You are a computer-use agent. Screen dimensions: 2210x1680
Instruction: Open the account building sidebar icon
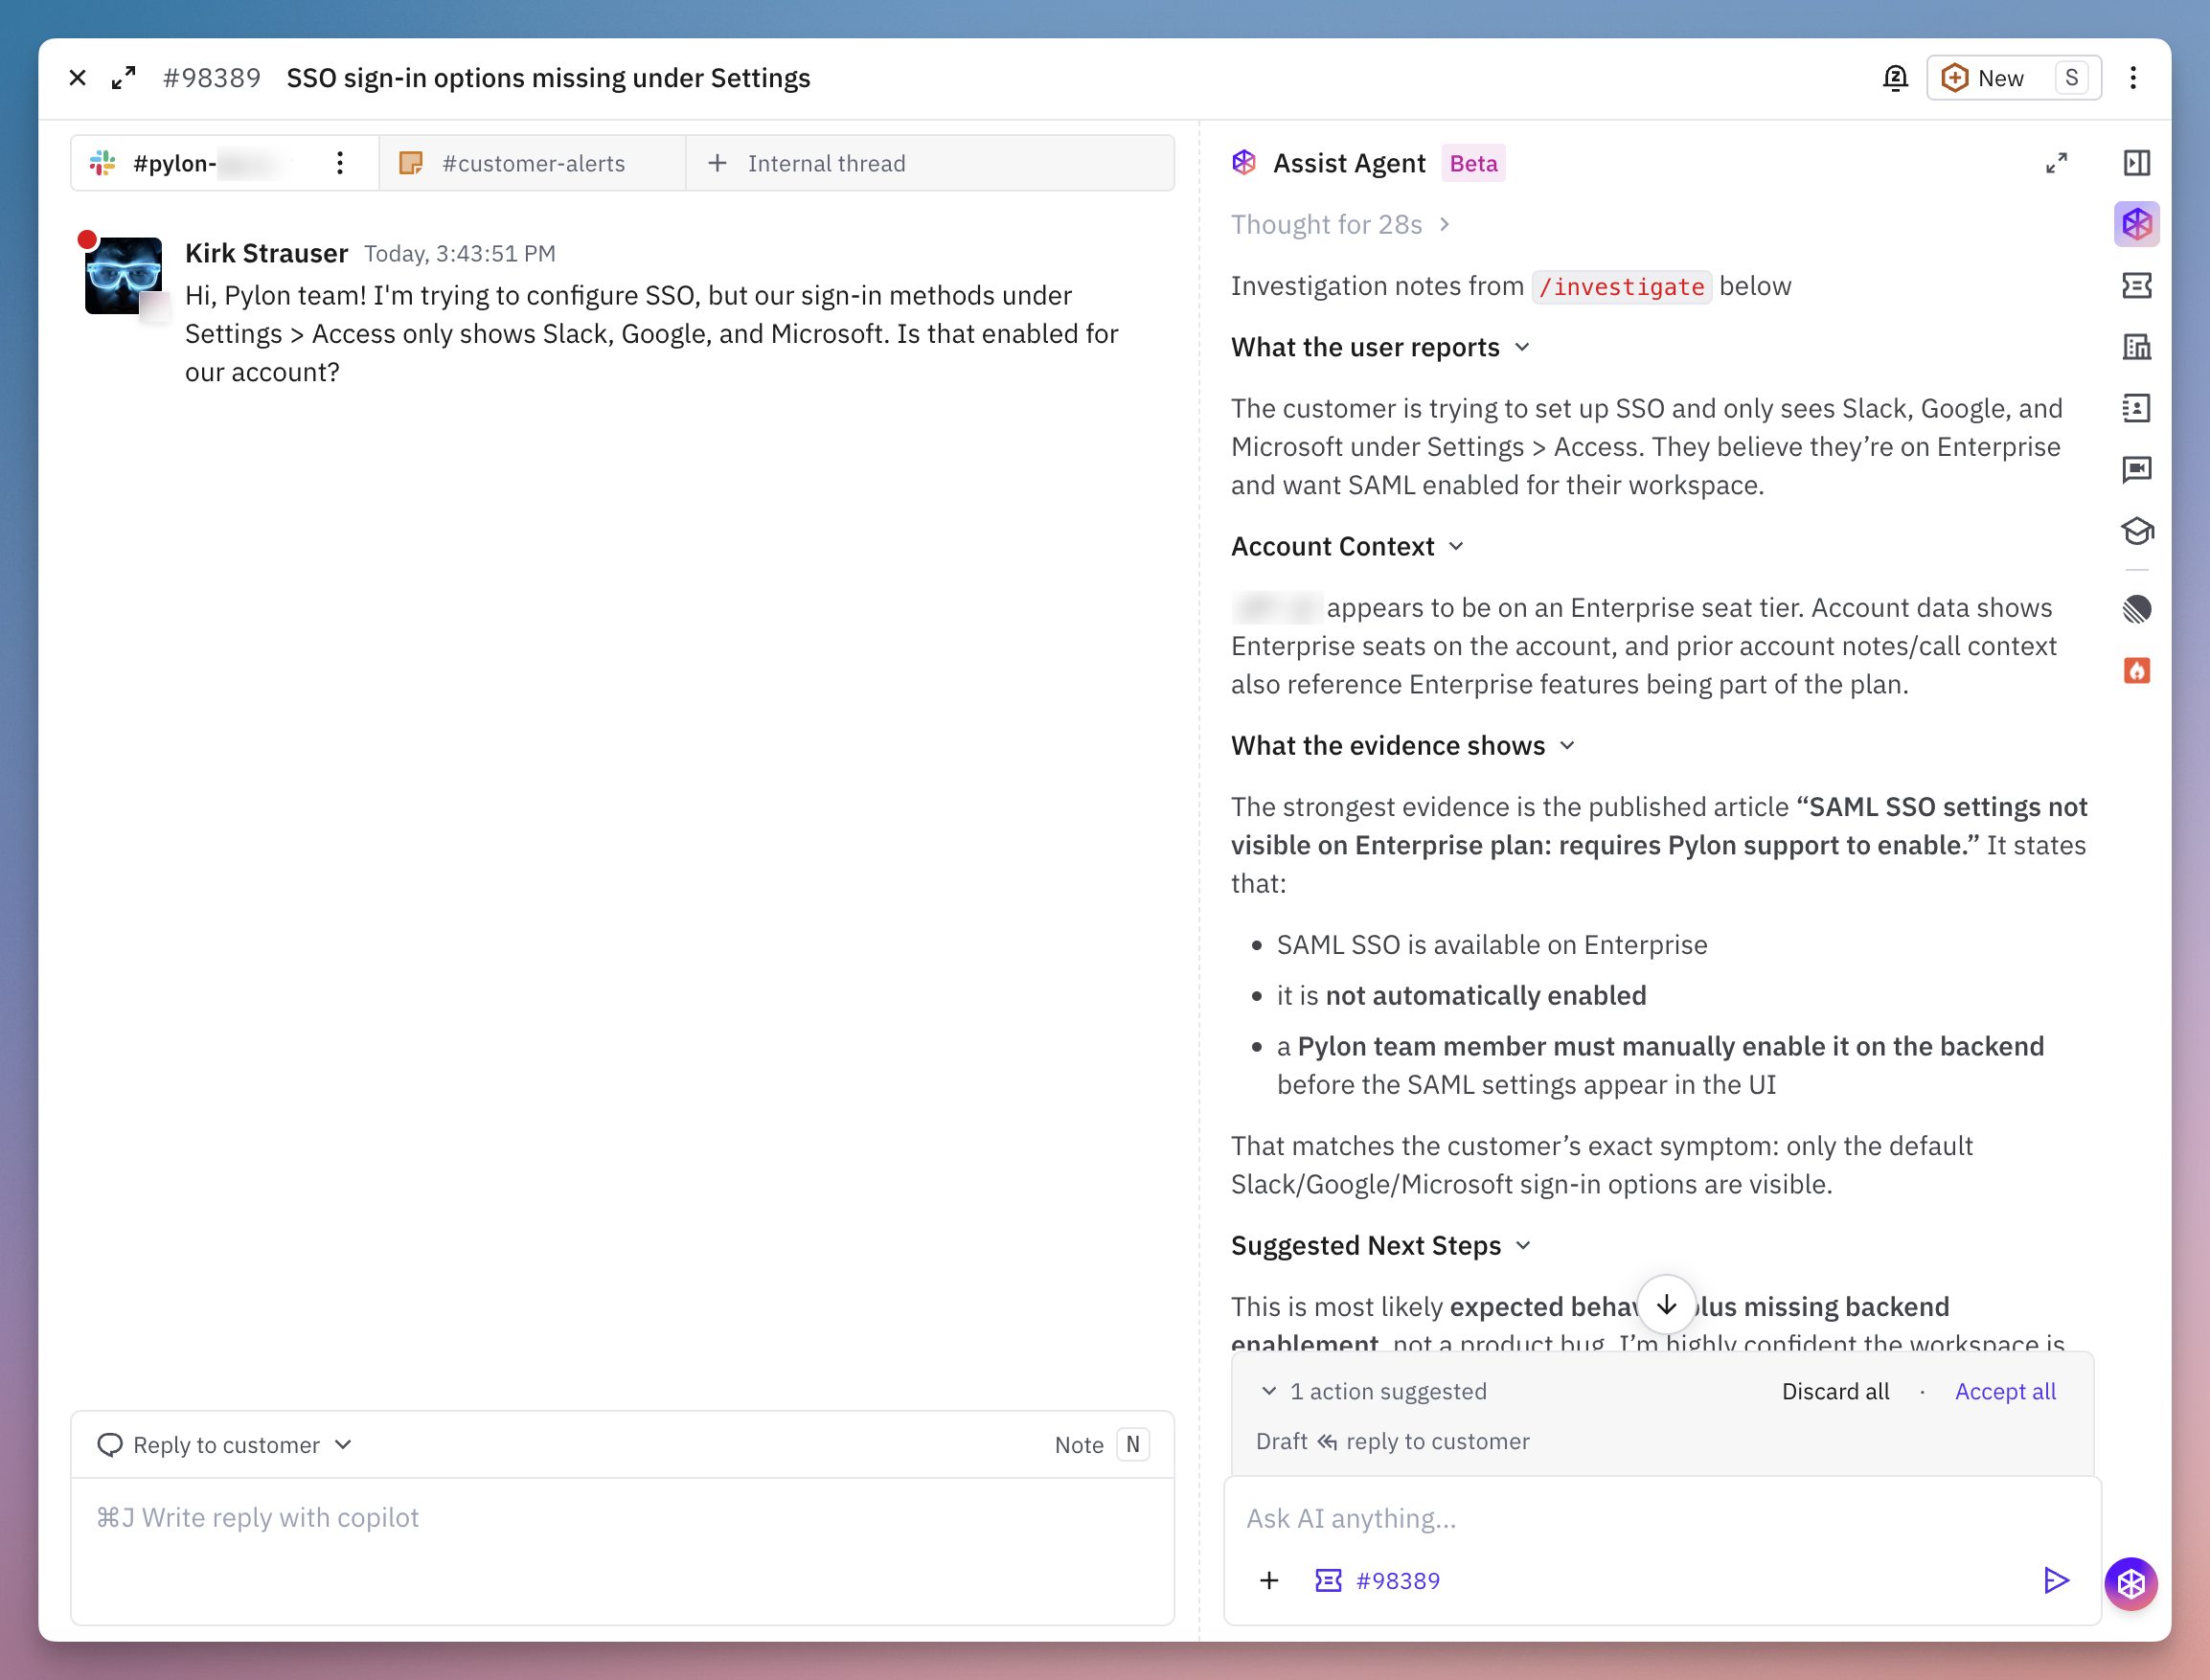2136,347
